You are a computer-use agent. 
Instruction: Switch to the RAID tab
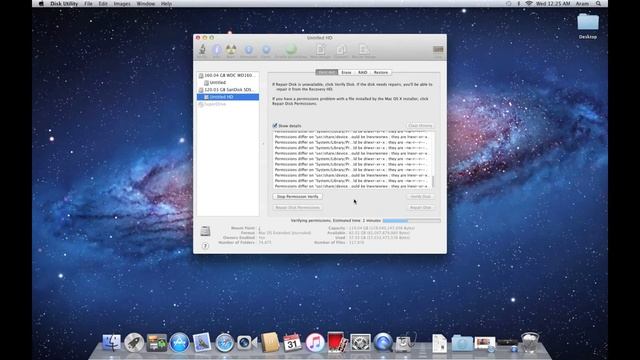click(x=362, y=72)
